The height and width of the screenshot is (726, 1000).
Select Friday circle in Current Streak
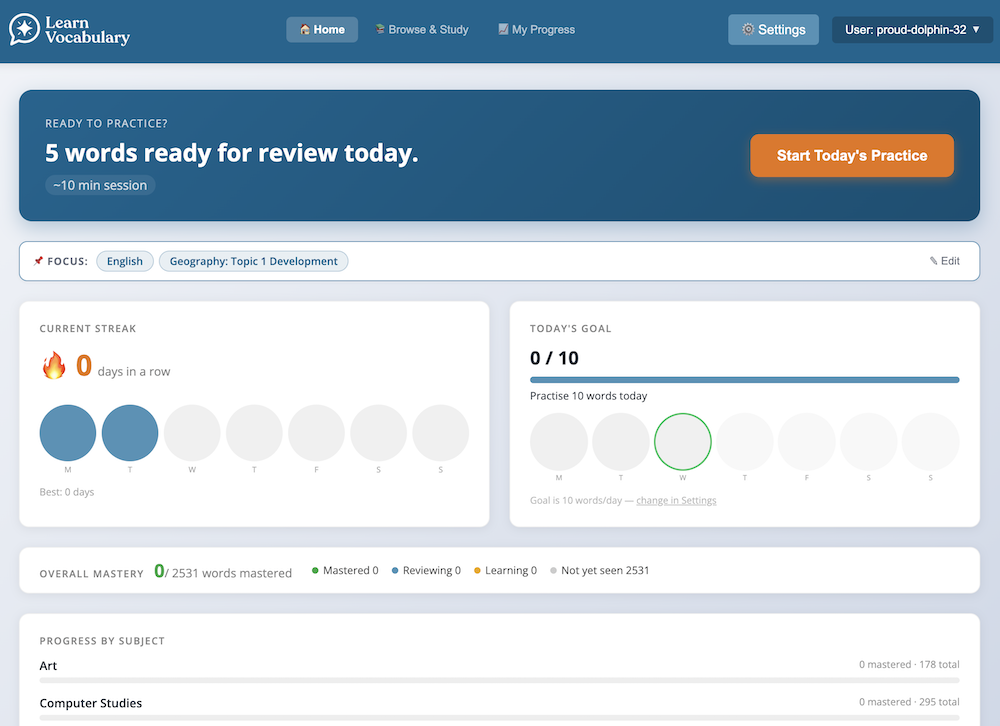tap(316, 433)
